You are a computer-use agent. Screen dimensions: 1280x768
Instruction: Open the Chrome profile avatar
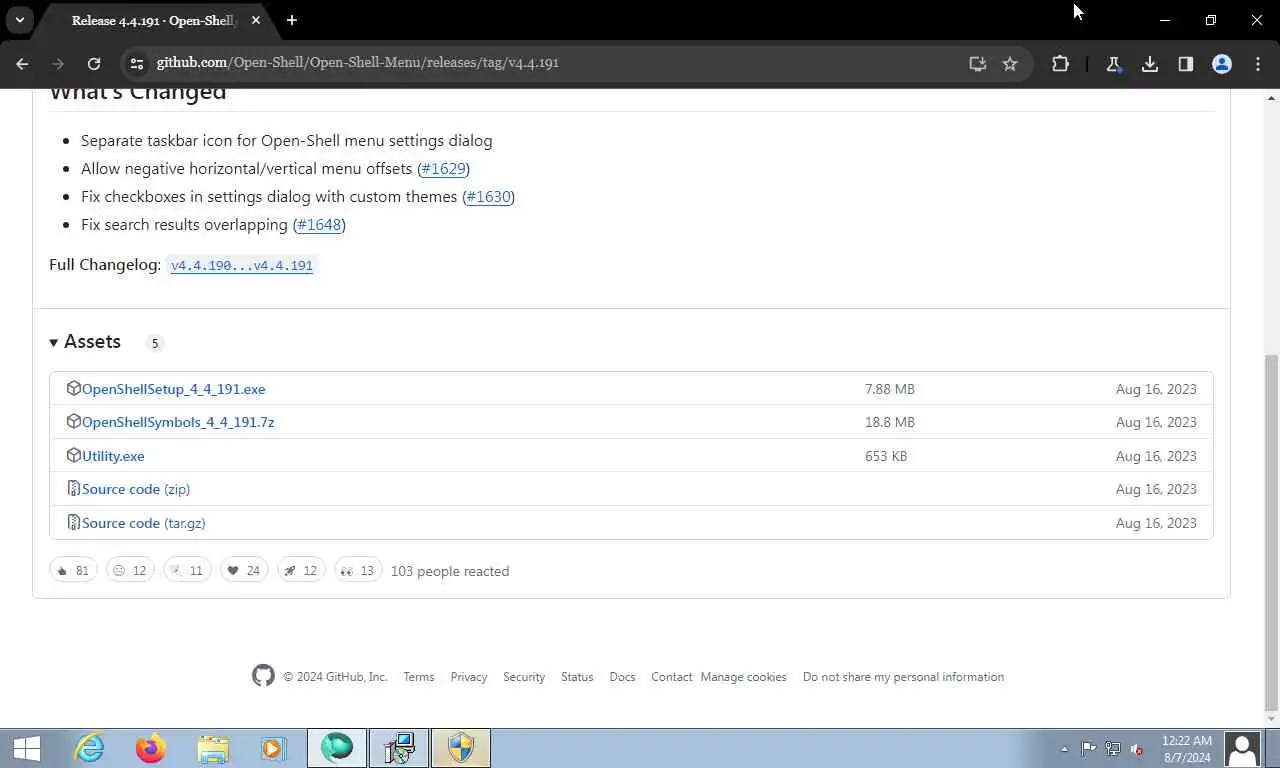[x=1222, y=63]
